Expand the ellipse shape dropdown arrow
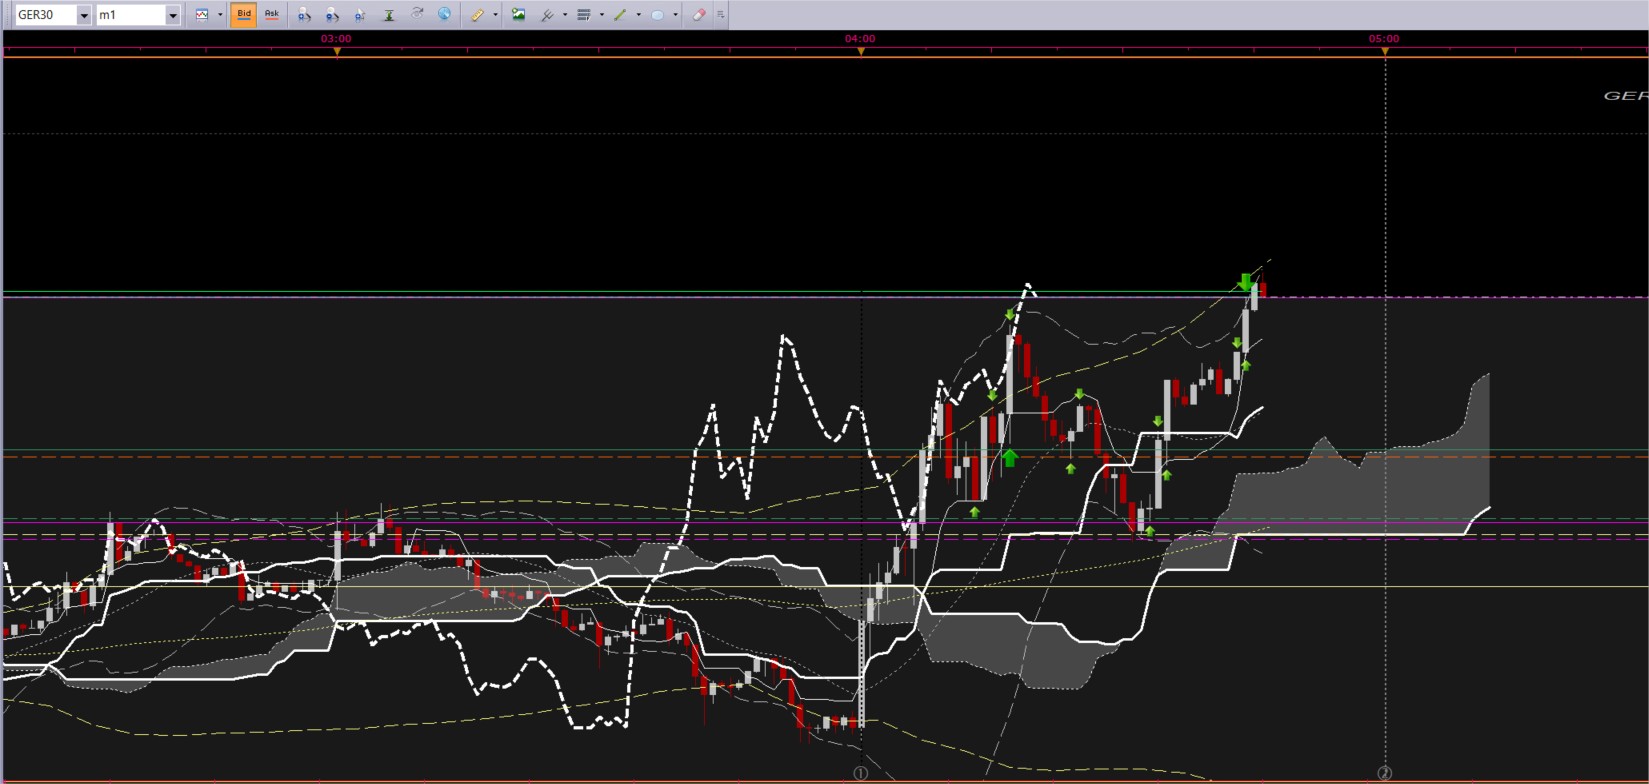The width and height of the screenshot is (1649, 784). [676, 15]
